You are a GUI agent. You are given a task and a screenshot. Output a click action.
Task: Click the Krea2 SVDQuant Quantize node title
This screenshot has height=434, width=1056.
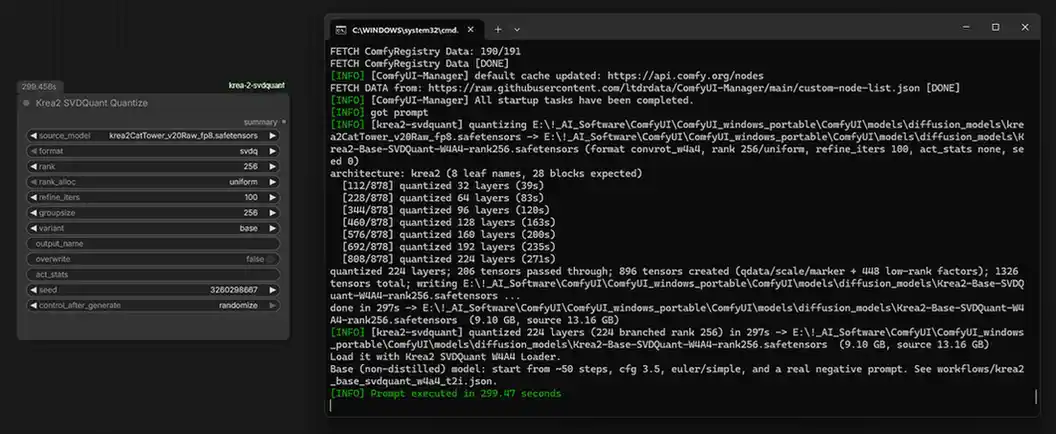[x=92, y=103]
